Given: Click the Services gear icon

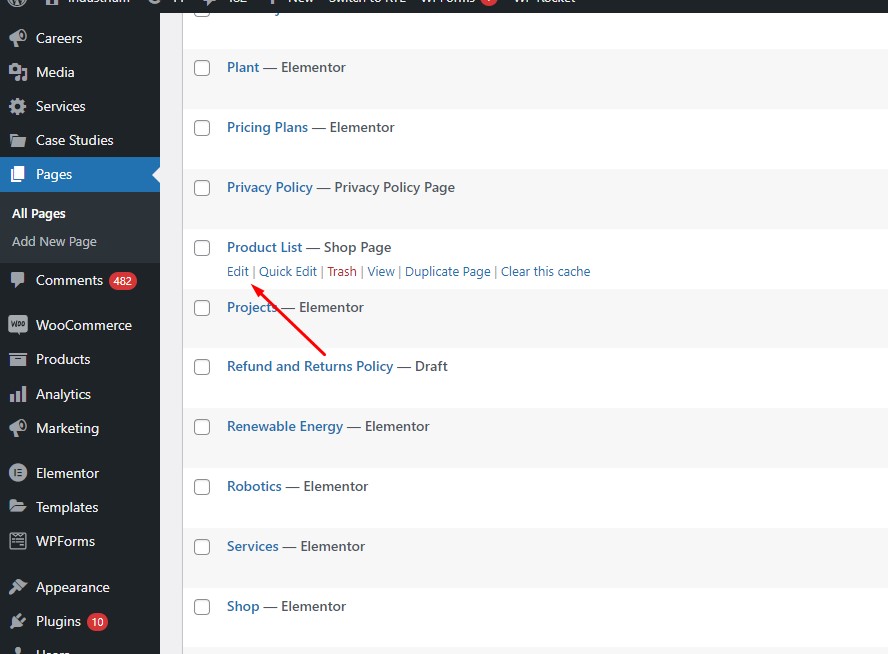Looking at the screenshot, I should pos(18,106).
